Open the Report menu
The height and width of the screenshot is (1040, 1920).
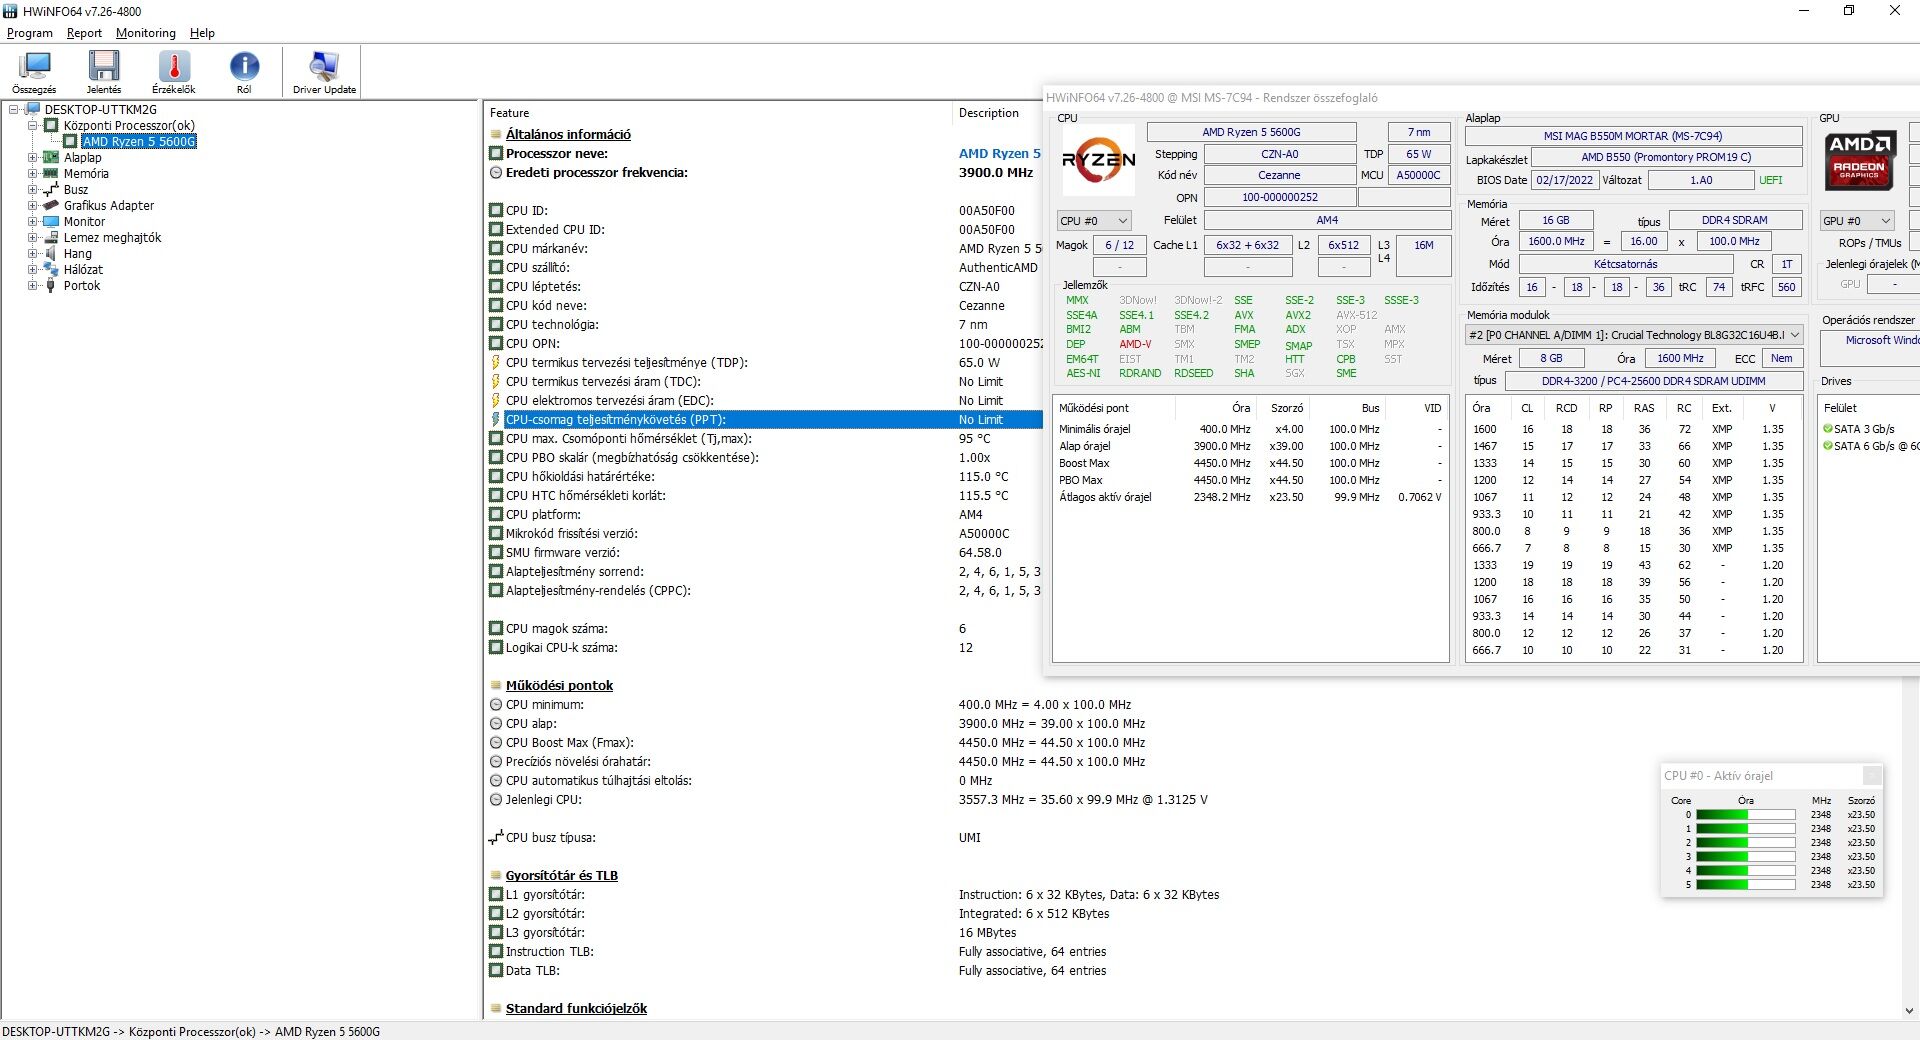84,33
